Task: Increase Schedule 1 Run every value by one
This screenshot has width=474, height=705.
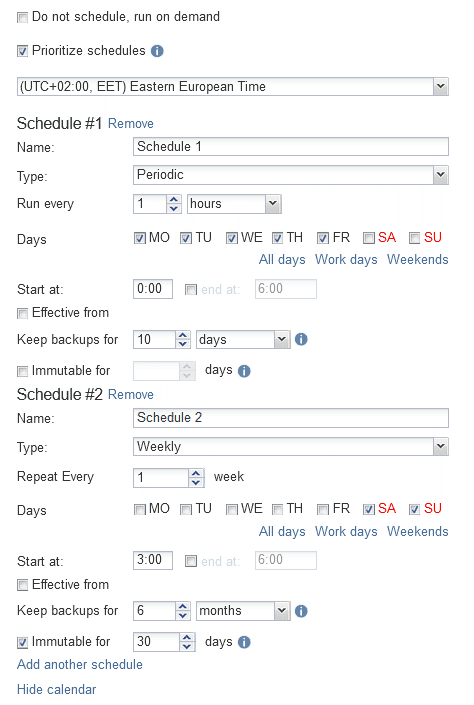Action: (174, 199)
